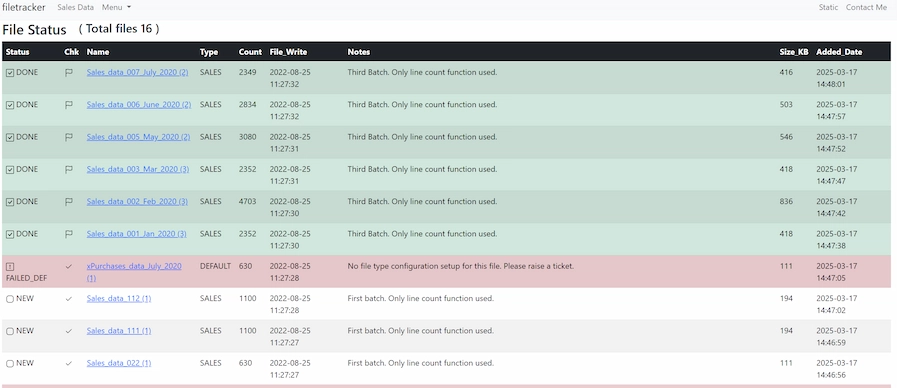Click the count value 2349

[248, 73]
